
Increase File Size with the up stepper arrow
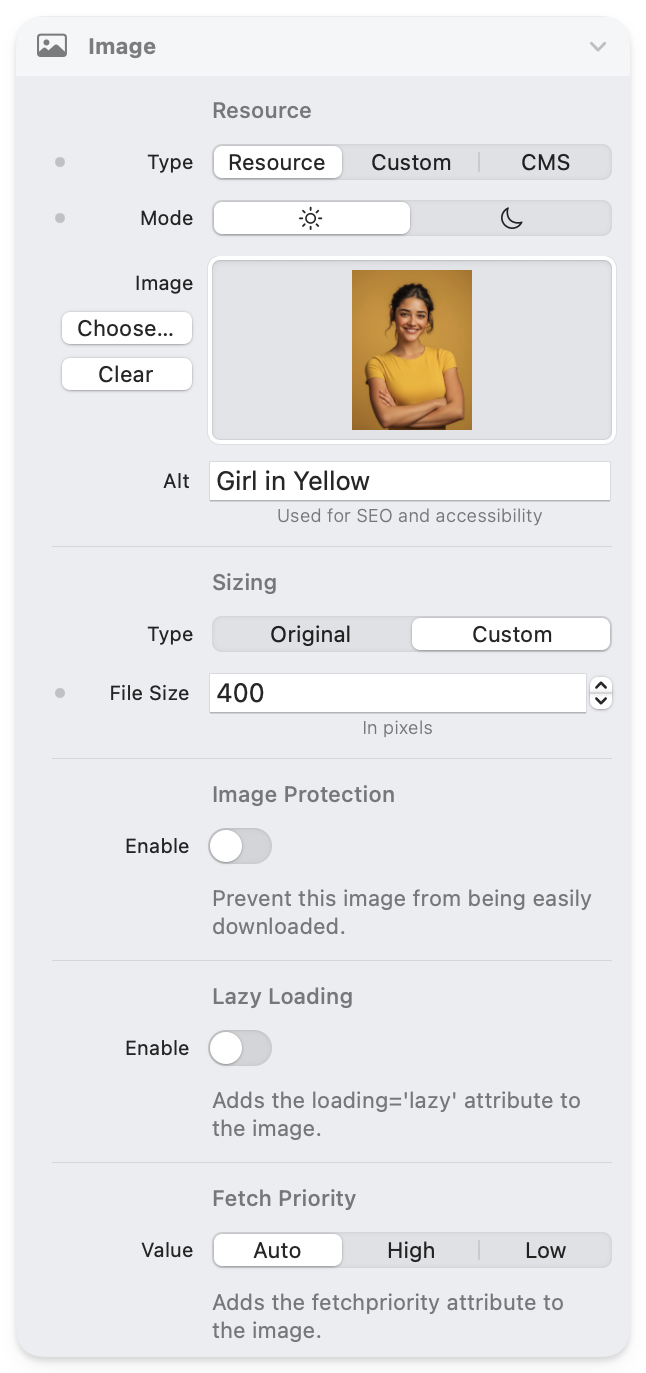(601, 685)
